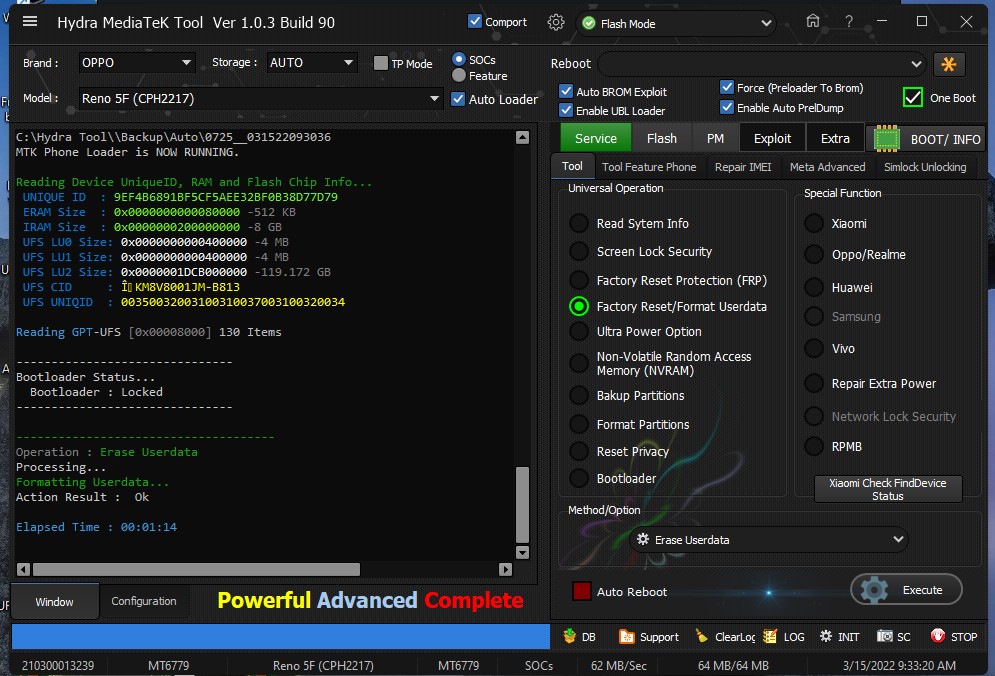The width and height of the screenshot is (995, 676).
Task: Switch to the Extra tab
Action: [834, 138]
